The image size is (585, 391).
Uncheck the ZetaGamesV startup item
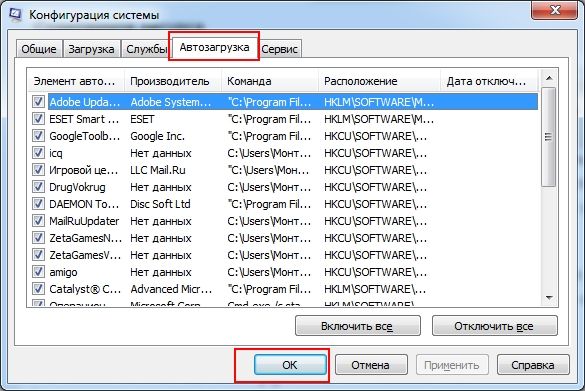[x=38, y=255]
